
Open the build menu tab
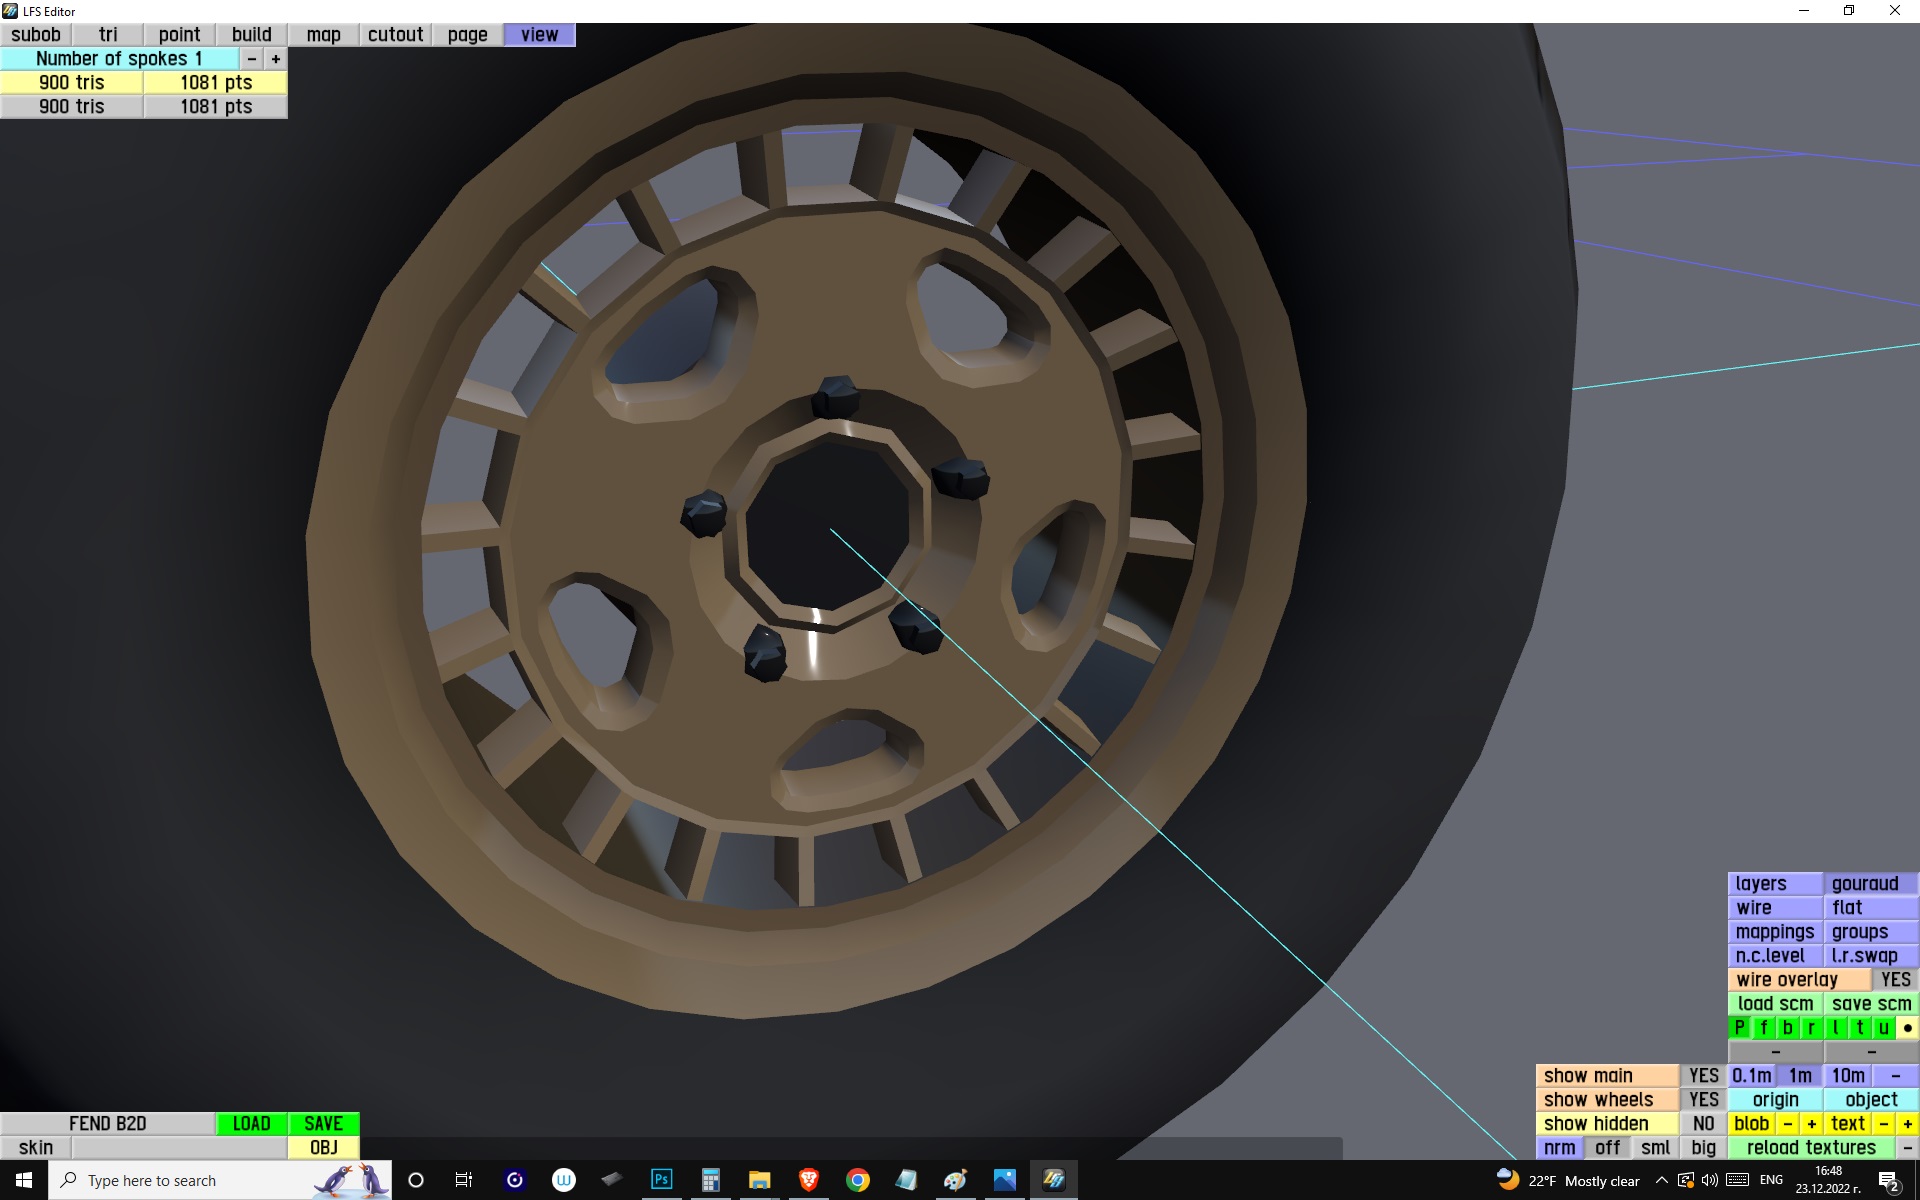pos(251,34)
